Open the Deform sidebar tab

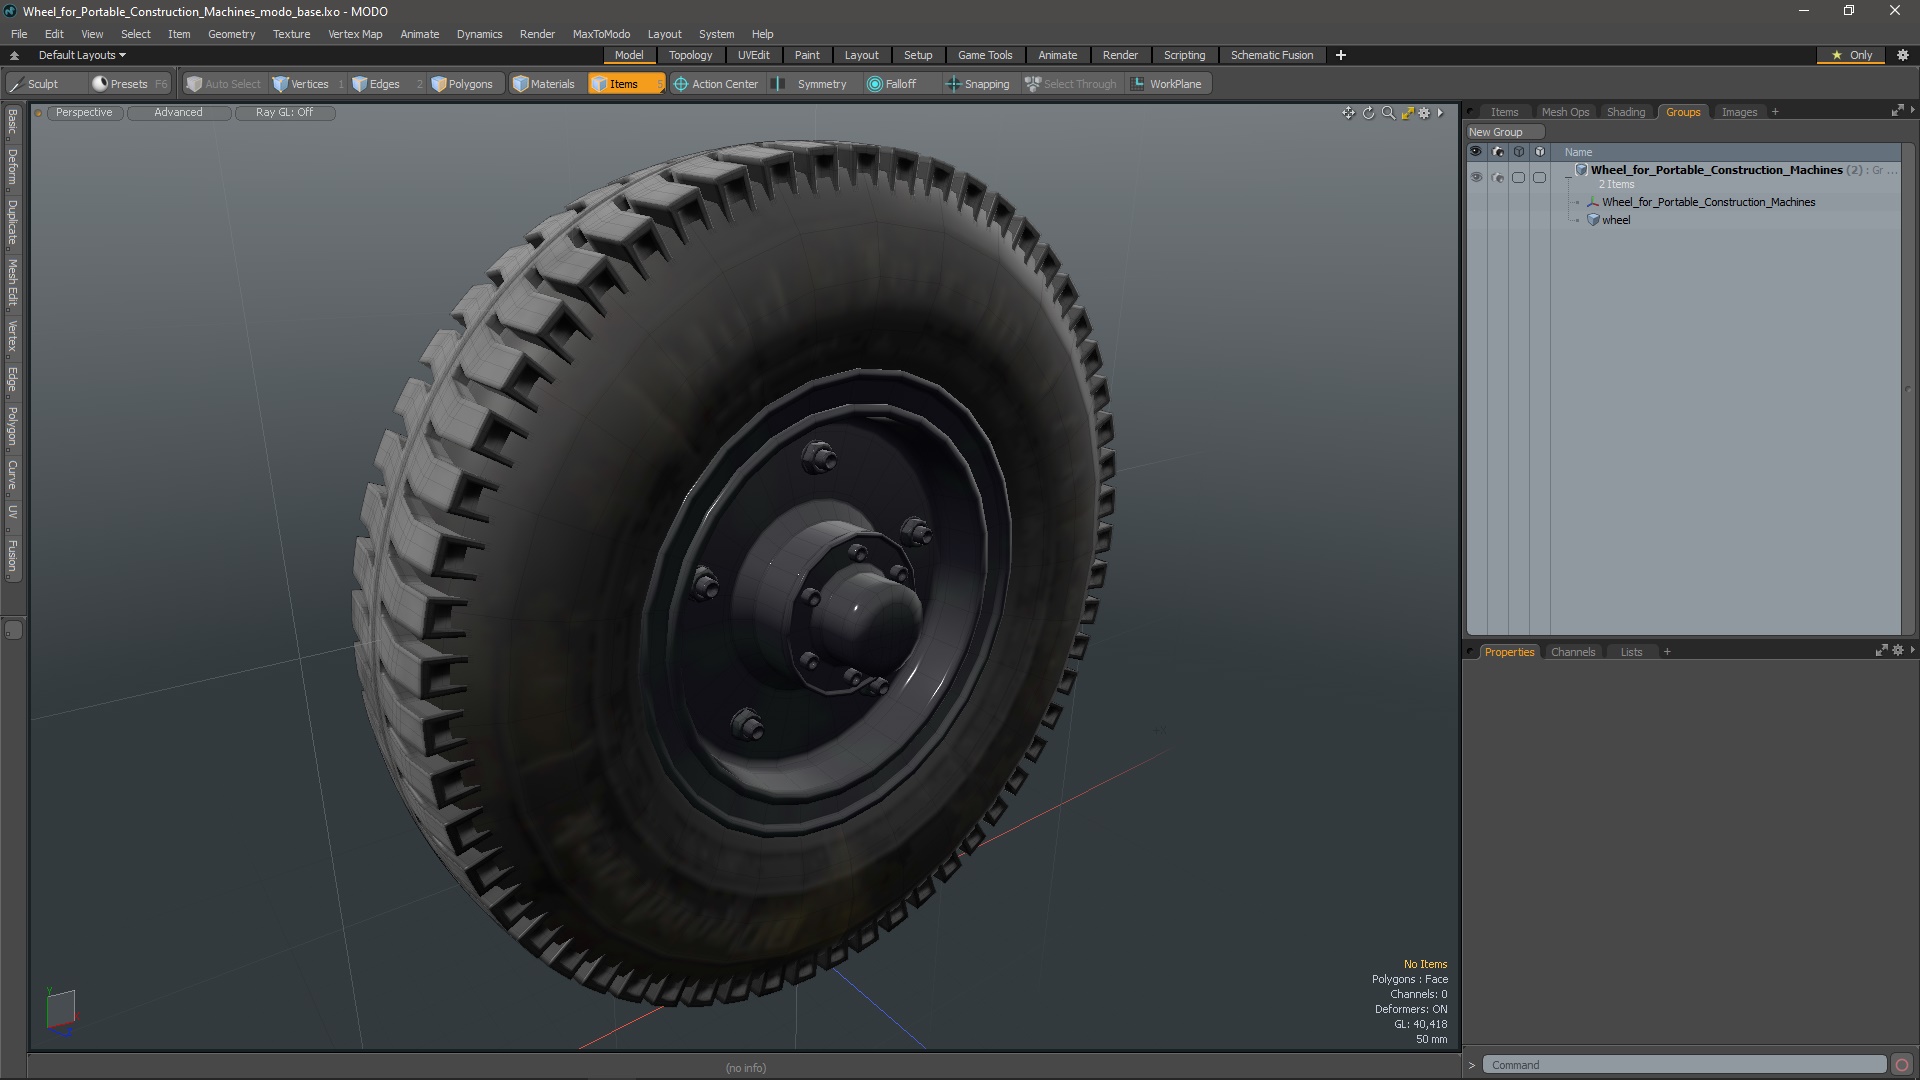(12, 167)
